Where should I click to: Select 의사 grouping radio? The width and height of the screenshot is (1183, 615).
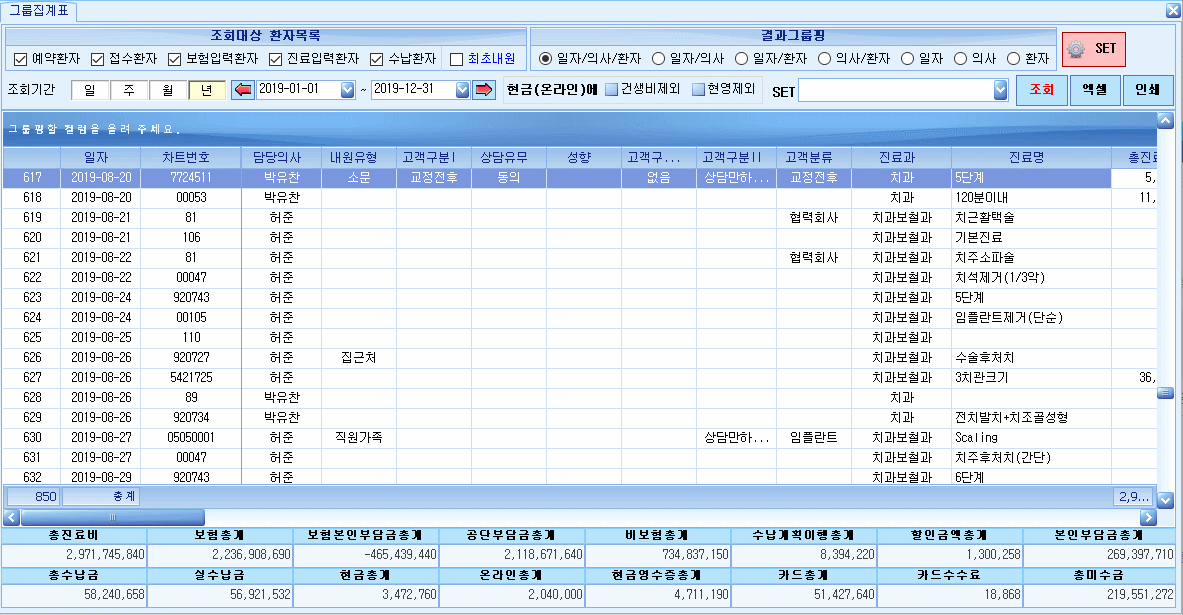tap(960, 58)
